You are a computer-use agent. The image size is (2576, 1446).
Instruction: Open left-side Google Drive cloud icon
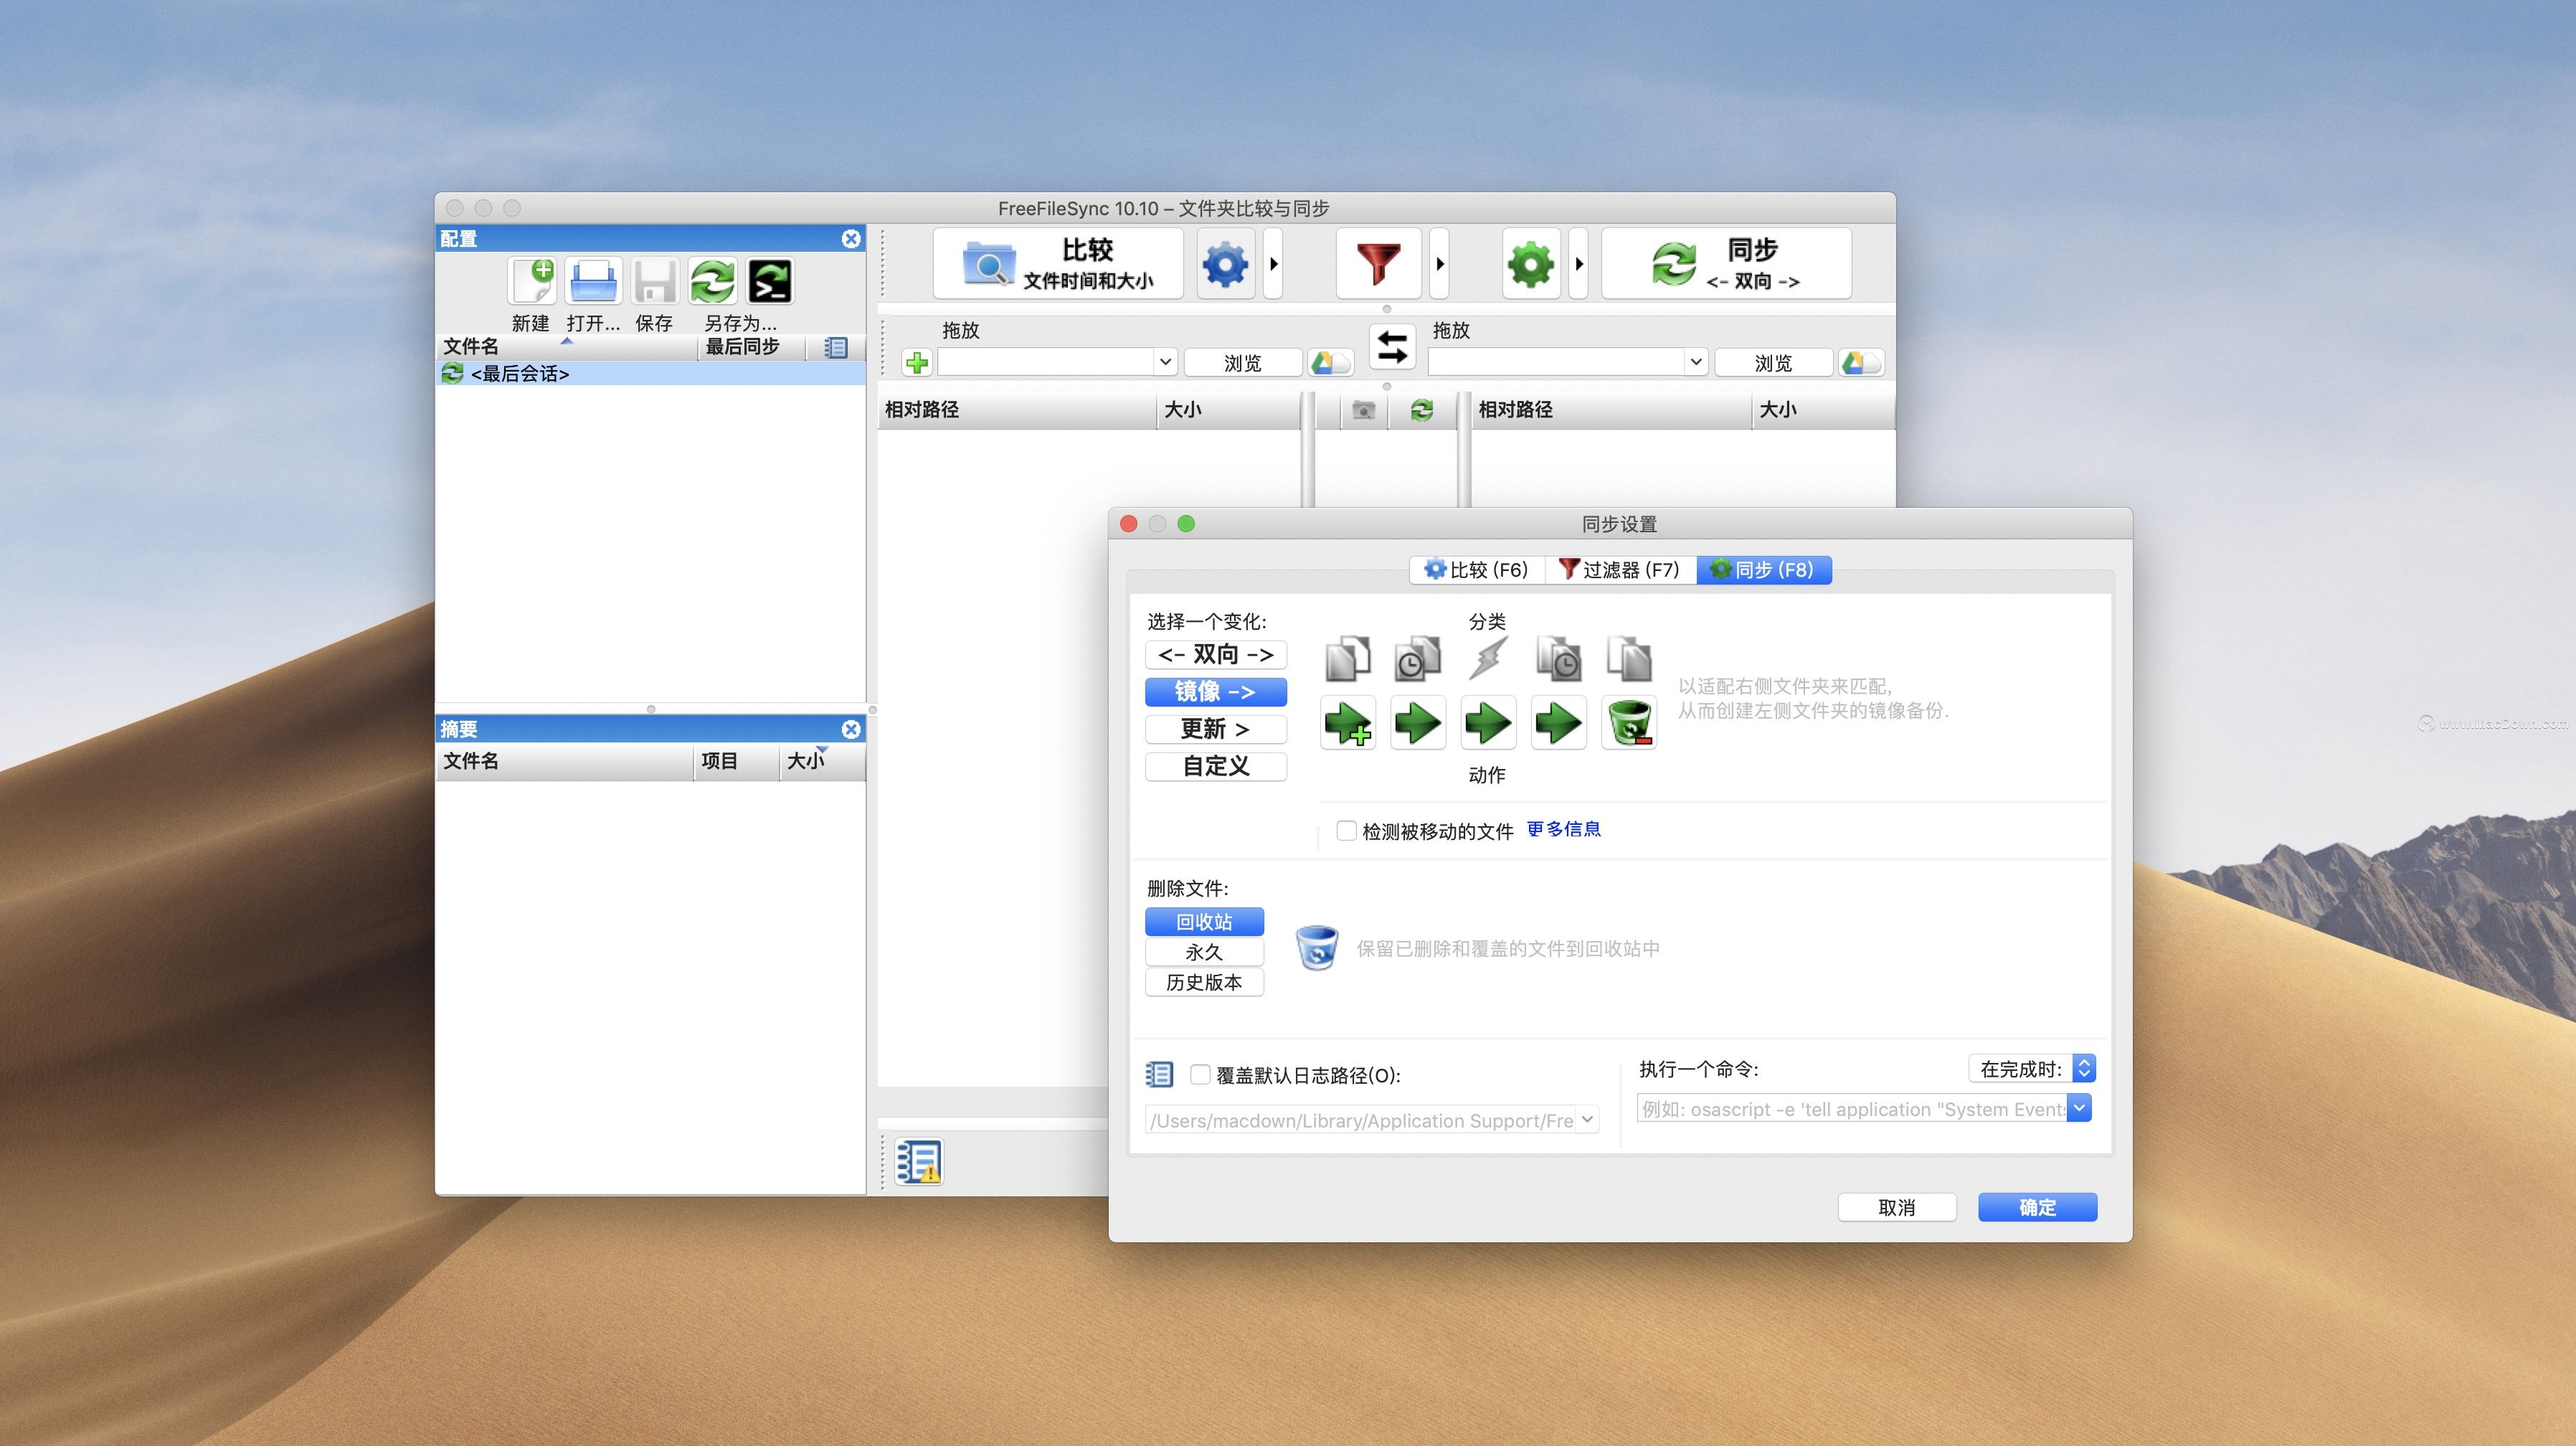pyautogui.click(x=1330, y=362)
